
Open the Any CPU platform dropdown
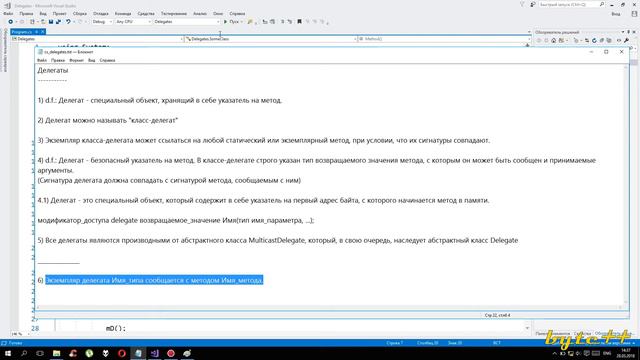tap(133, 22)
